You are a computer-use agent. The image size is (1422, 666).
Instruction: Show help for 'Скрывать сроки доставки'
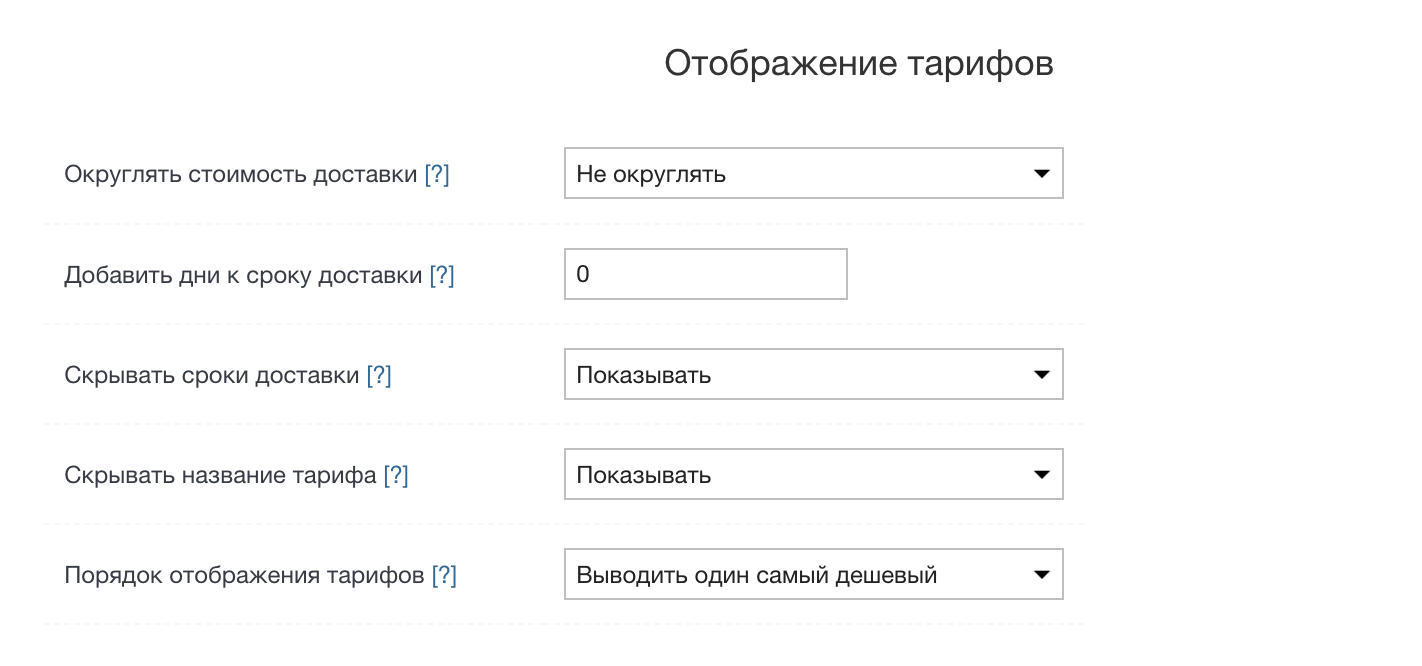379,376
